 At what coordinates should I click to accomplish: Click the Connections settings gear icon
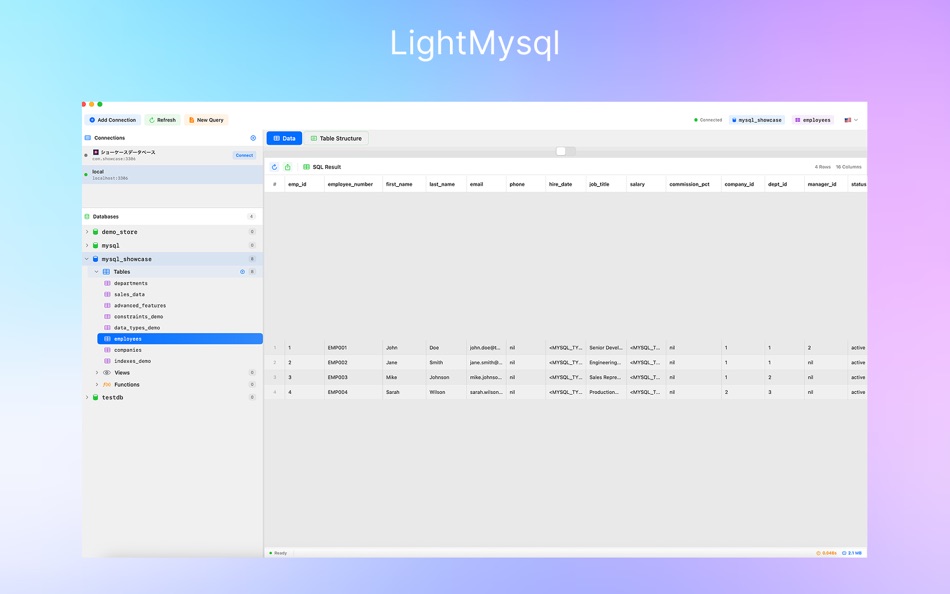pyautogui.click(x=253, y=138)
